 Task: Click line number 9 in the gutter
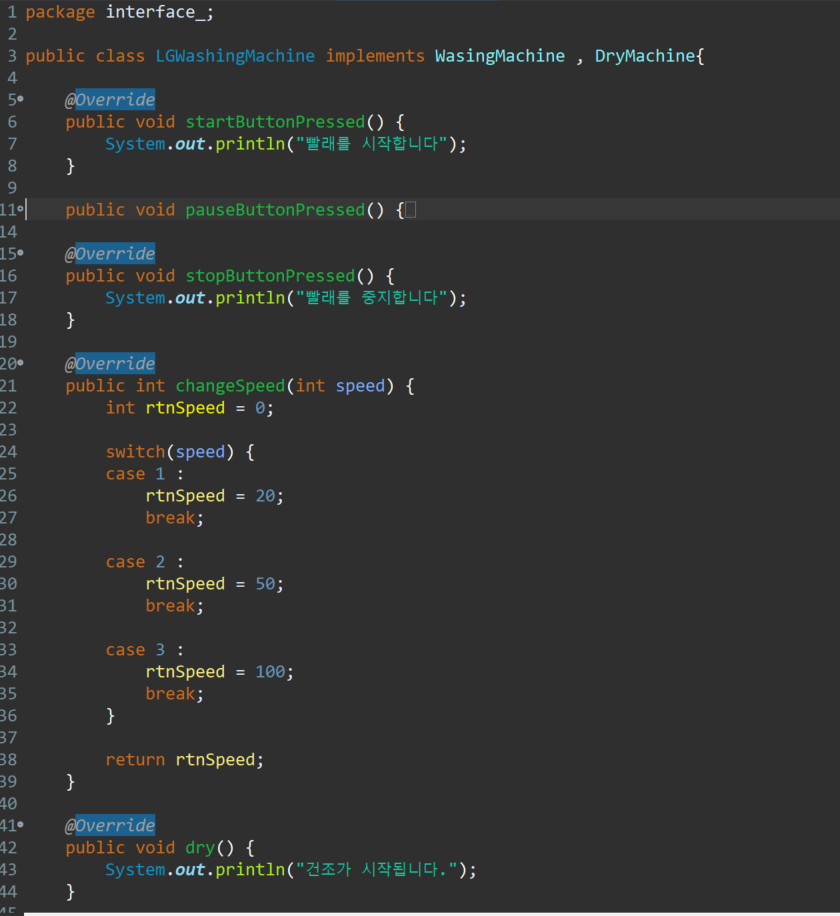pos(12,188)
